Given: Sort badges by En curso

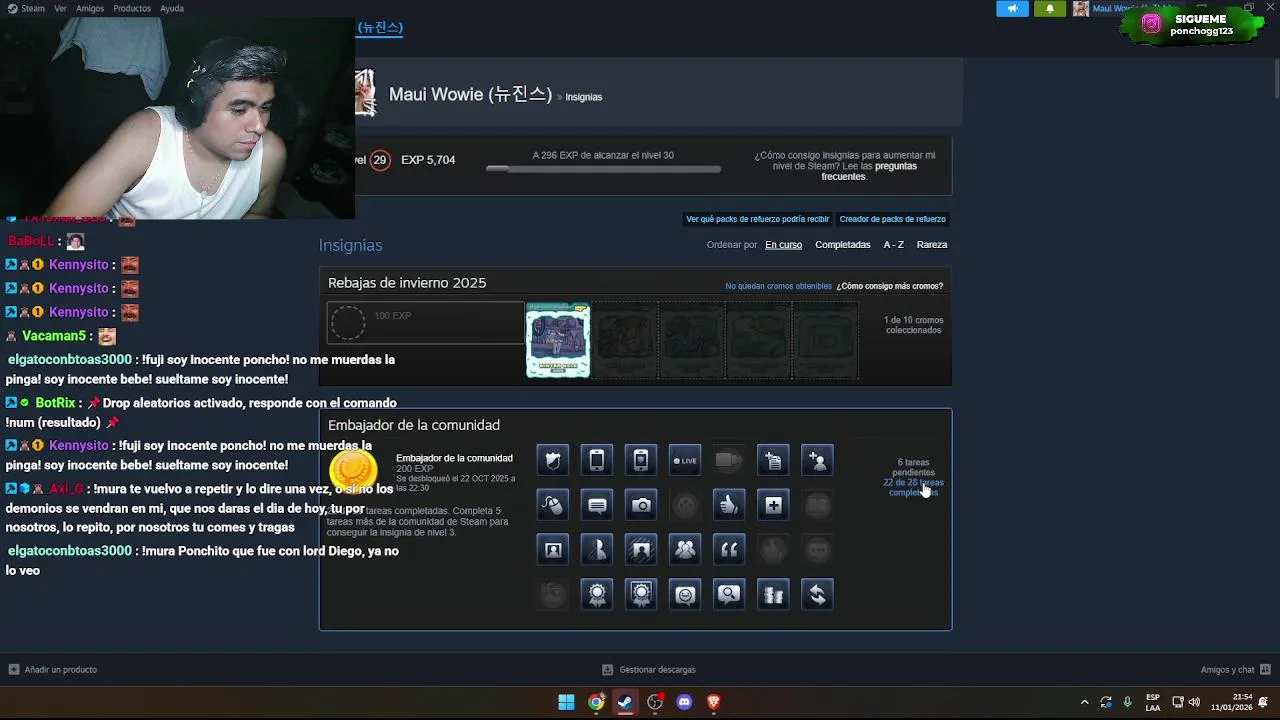Looking at the screenshot, I should click(x=784, y=245).
